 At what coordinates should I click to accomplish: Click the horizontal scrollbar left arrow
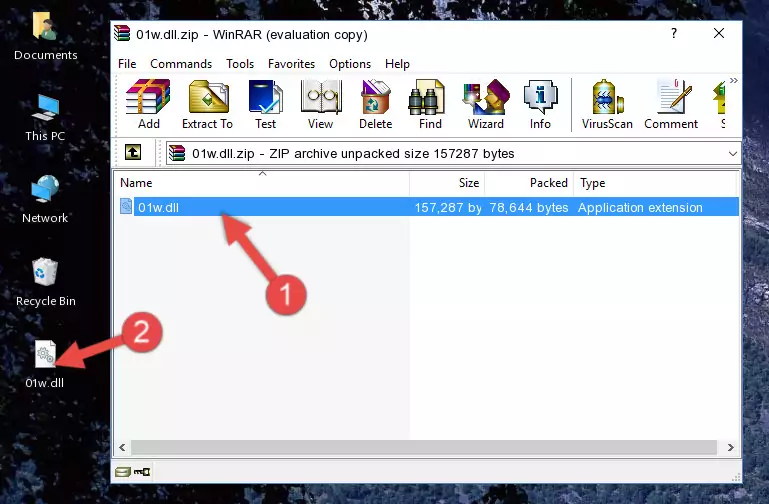pyautogui.click(x=122, y=447)
